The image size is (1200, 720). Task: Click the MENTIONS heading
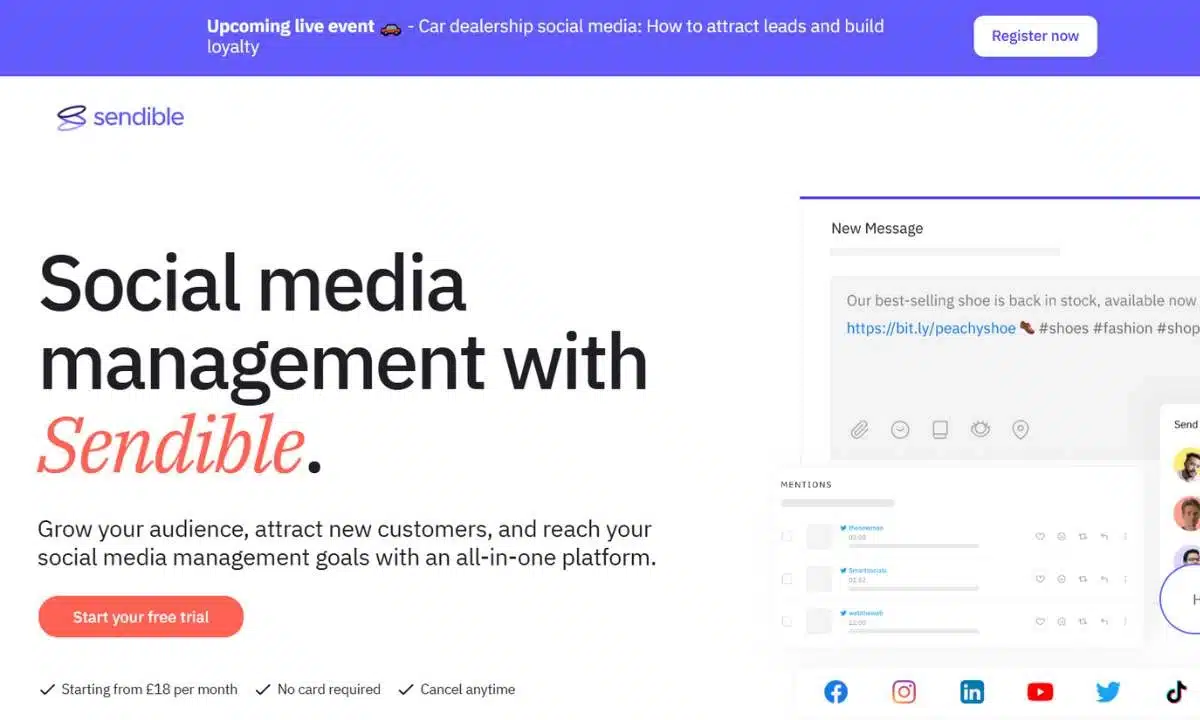point(806,485)
